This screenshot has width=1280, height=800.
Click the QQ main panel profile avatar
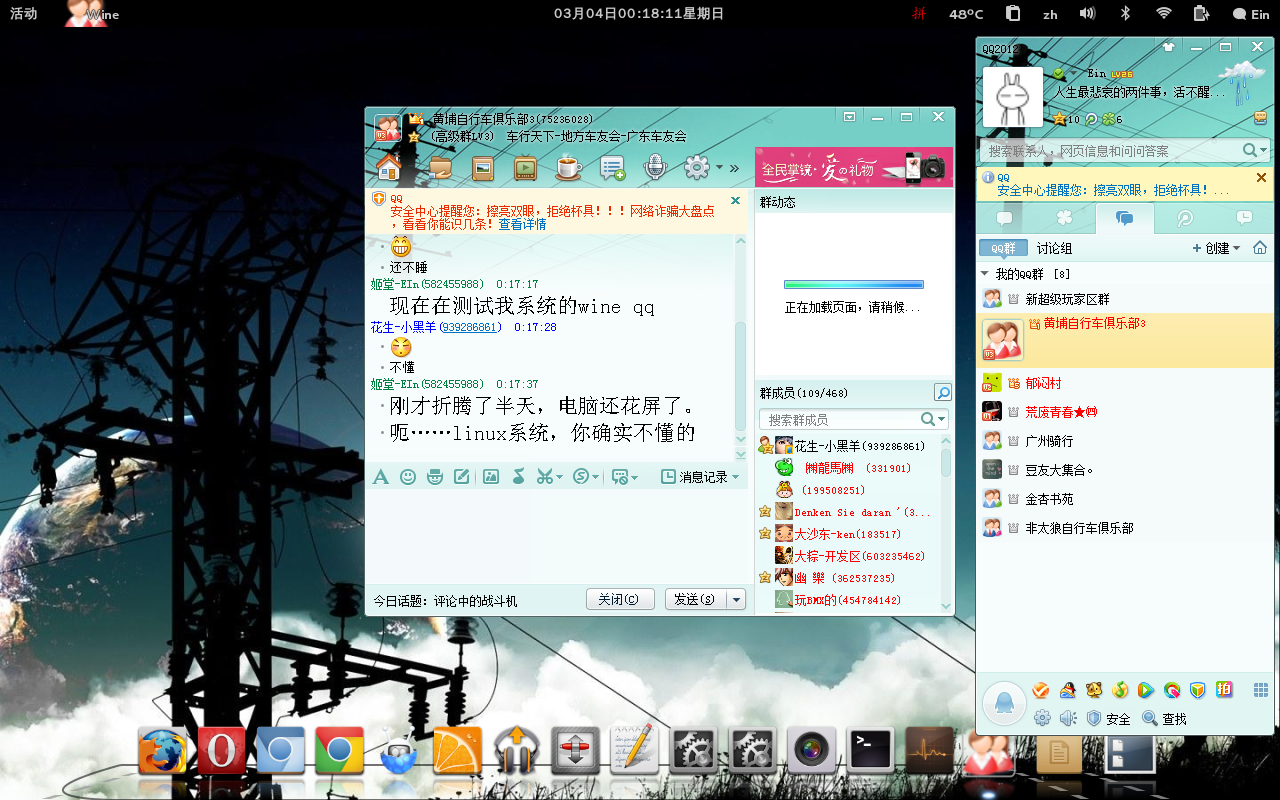[1012, 96]
